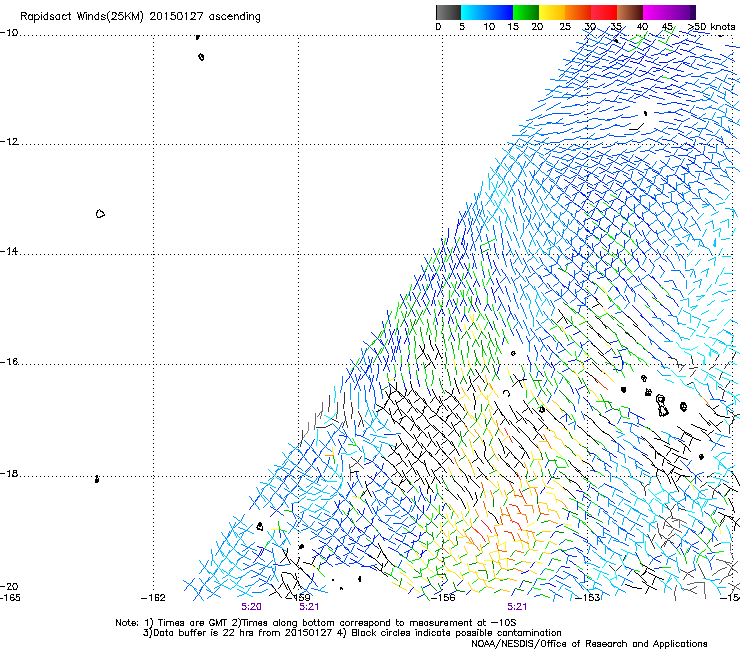The width and height of the screenshot is (740, 650).
Task: Click the '>50 knots' legend label
Action: (x=711, y=27)
